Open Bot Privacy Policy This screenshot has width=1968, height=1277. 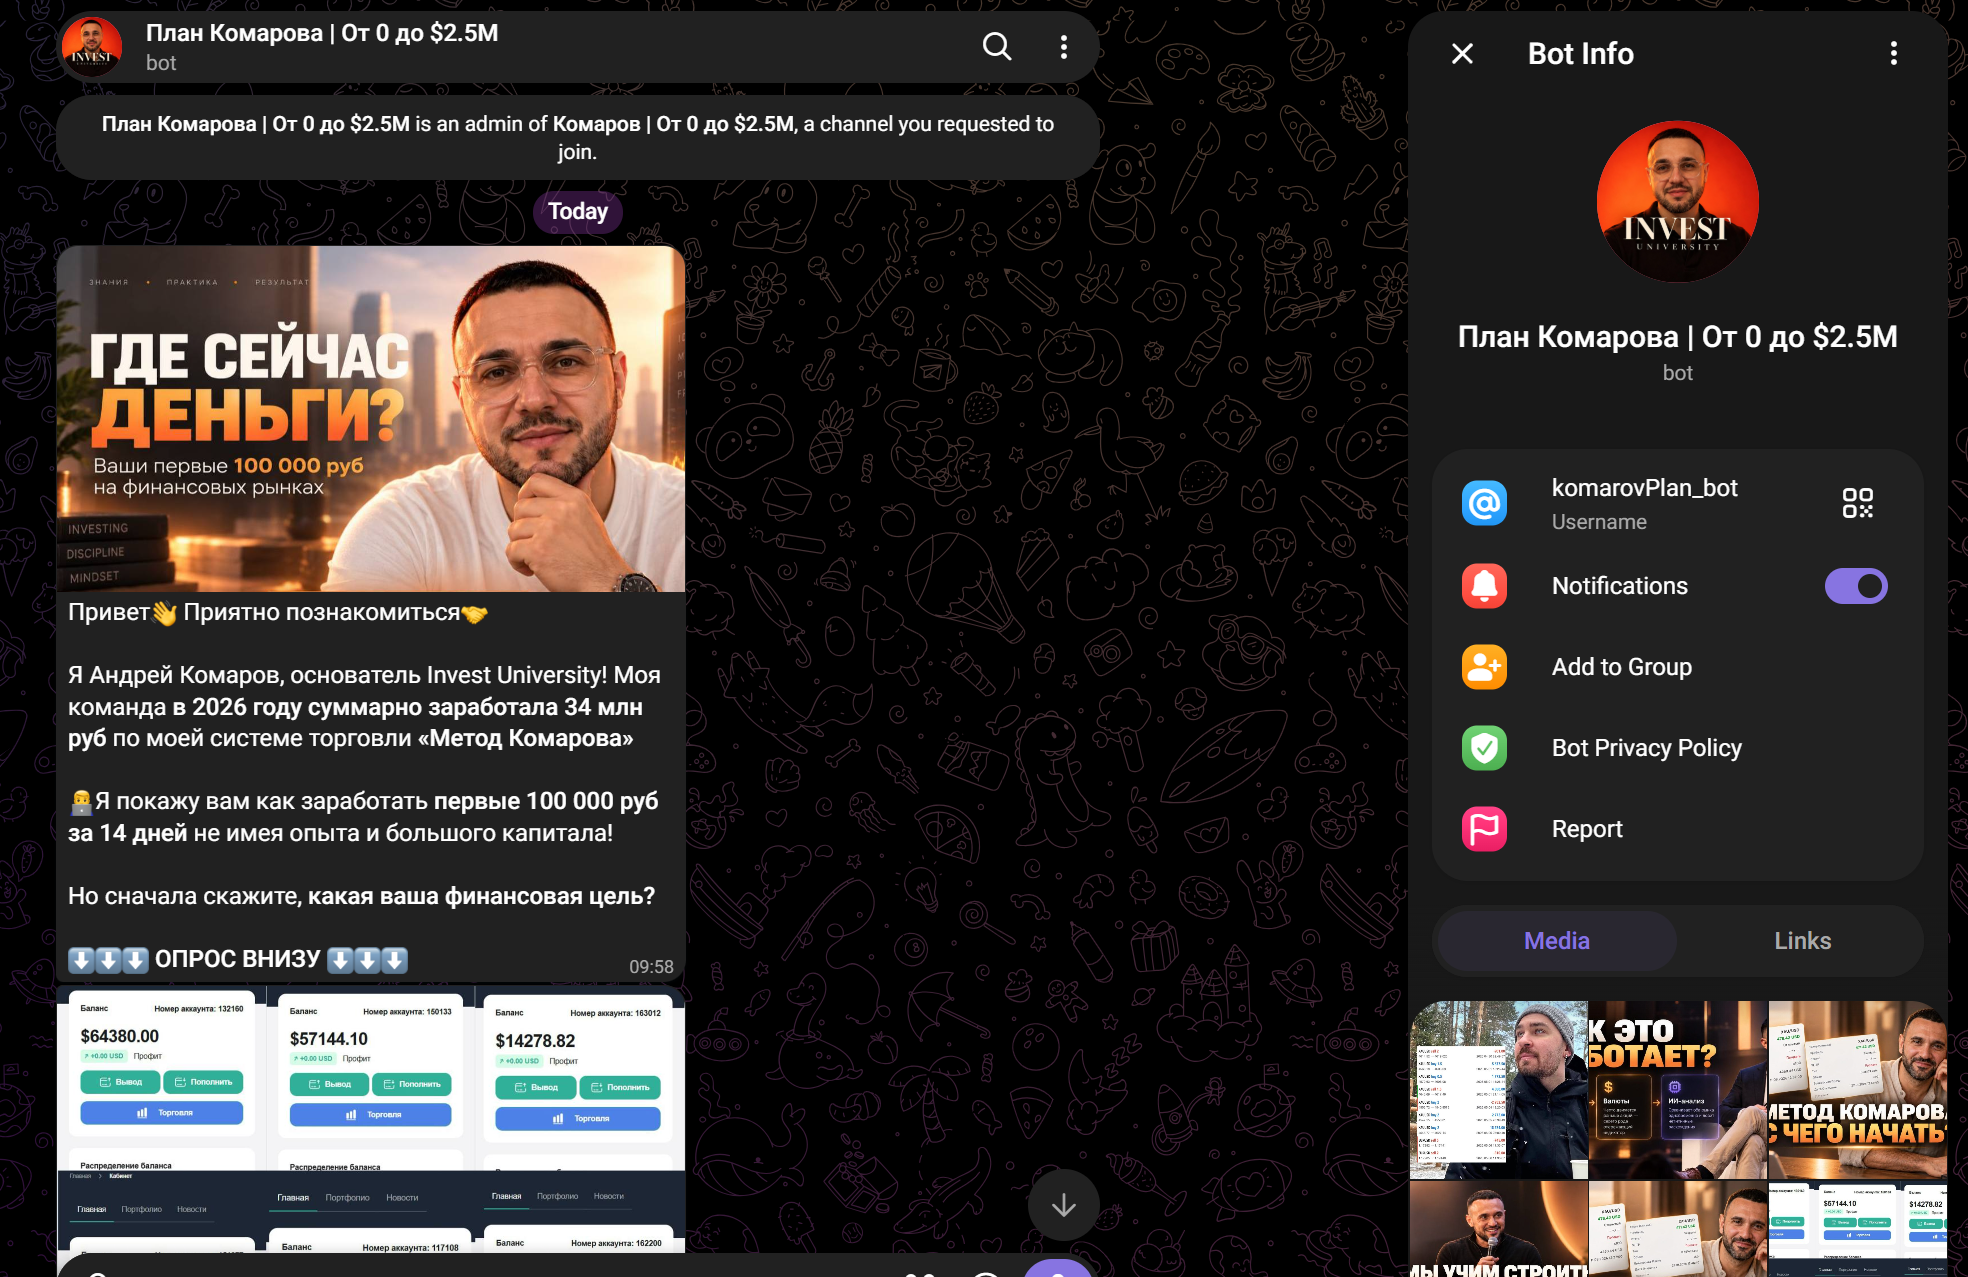point(1678,748)
